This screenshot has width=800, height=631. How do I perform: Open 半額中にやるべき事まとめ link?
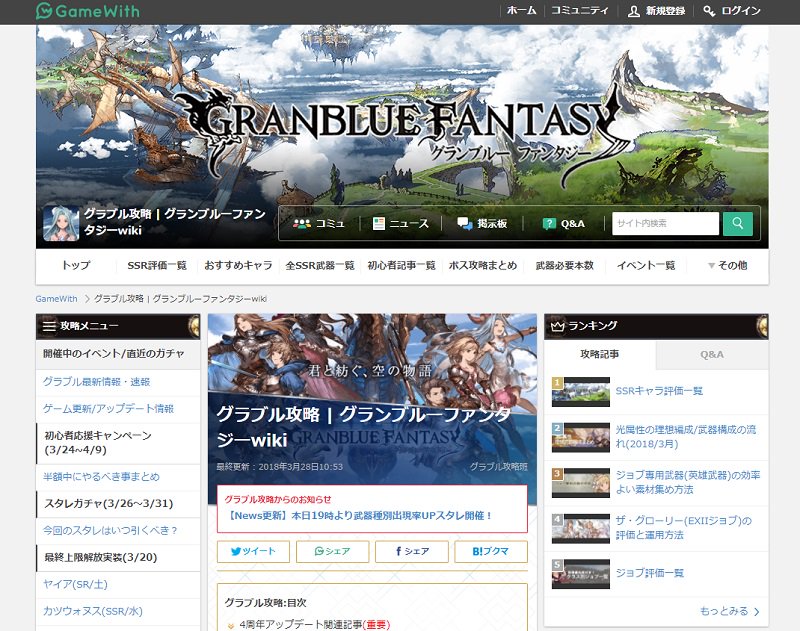tap(101, 476)
